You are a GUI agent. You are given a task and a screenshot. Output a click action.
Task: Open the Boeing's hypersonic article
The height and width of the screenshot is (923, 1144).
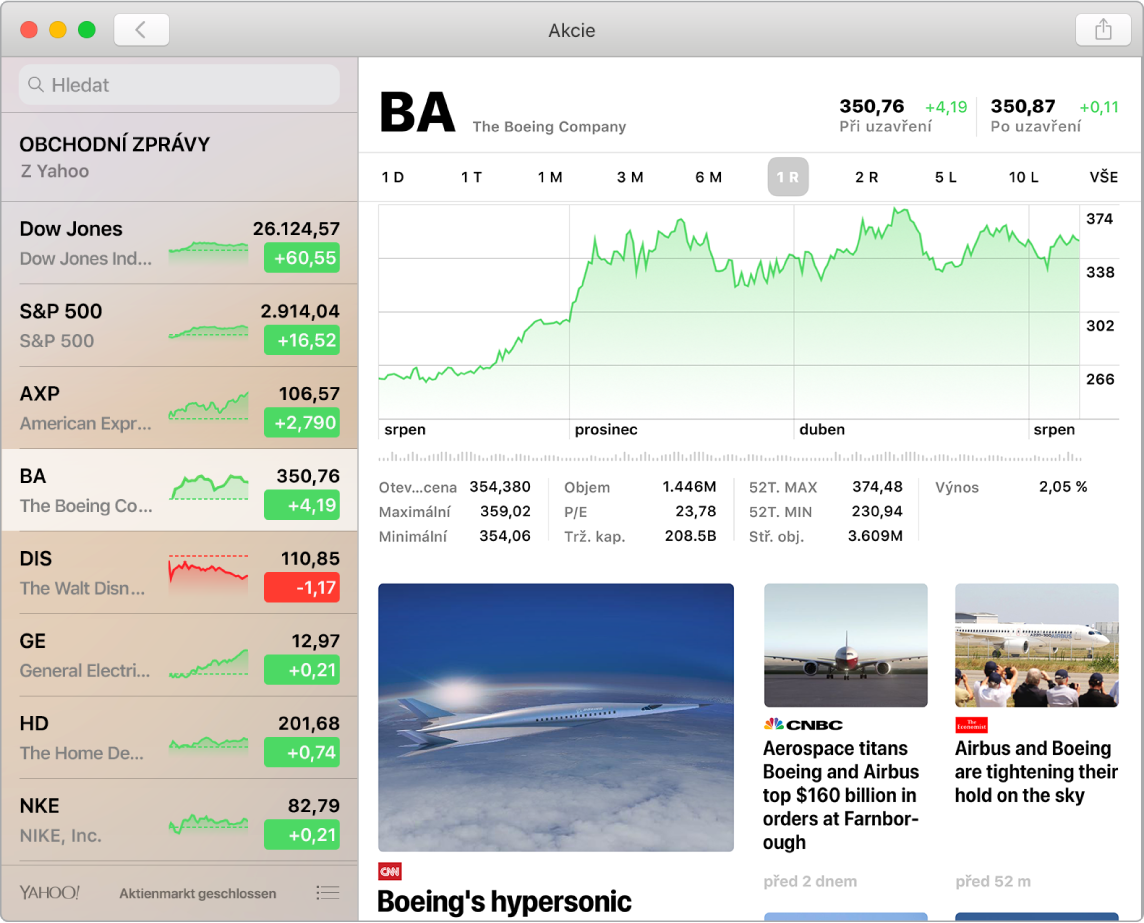(x=504, y=899)
